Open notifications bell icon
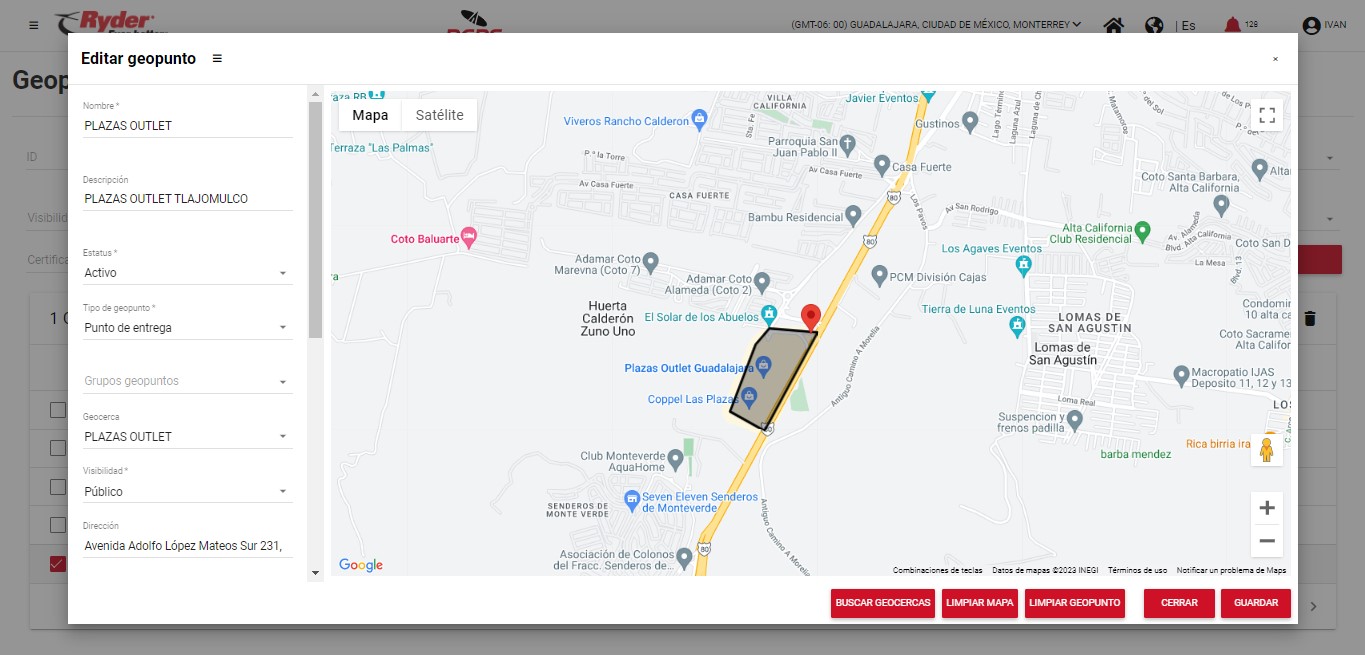Image resolution: width=1365 pixels, height=655 pixels. (1232, 25)
